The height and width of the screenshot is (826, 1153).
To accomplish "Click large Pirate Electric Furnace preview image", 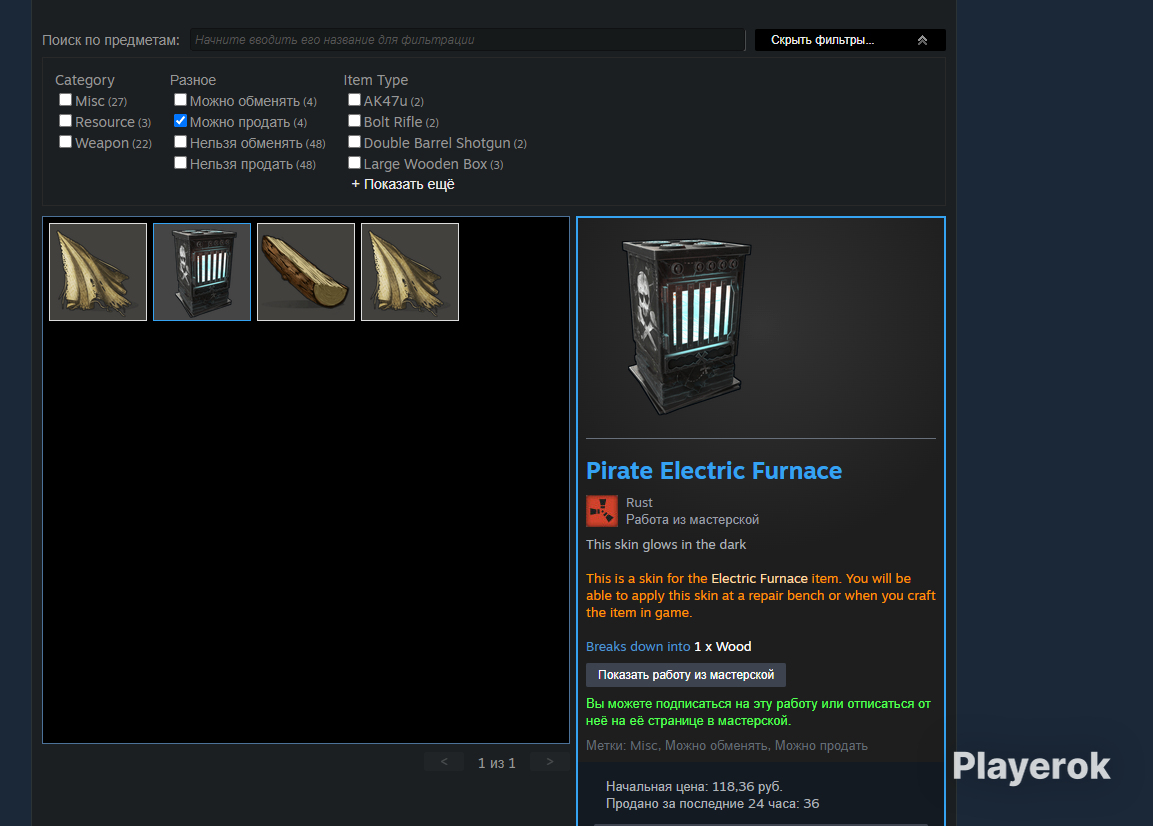I will click(687, 326).
